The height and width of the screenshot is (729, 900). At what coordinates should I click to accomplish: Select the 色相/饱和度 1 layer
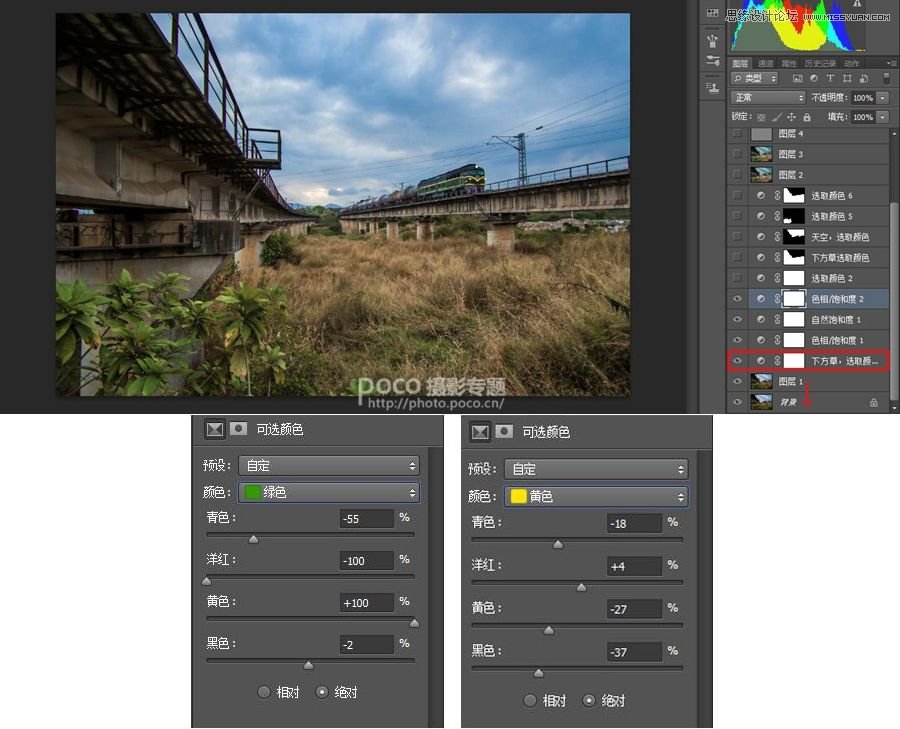pyautogui.click(x=808, y=340)
